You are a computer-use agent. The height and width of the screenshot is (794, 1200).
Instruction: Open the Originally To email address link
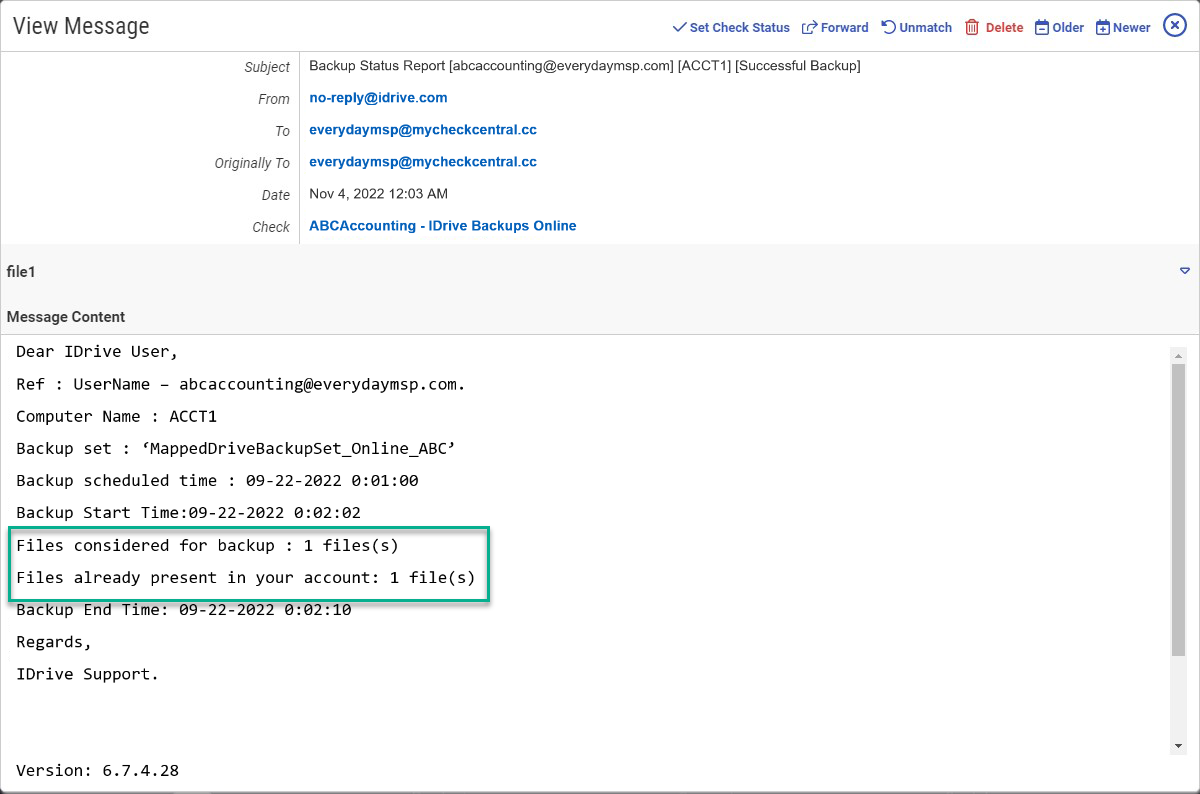click(x=423, y=161)
